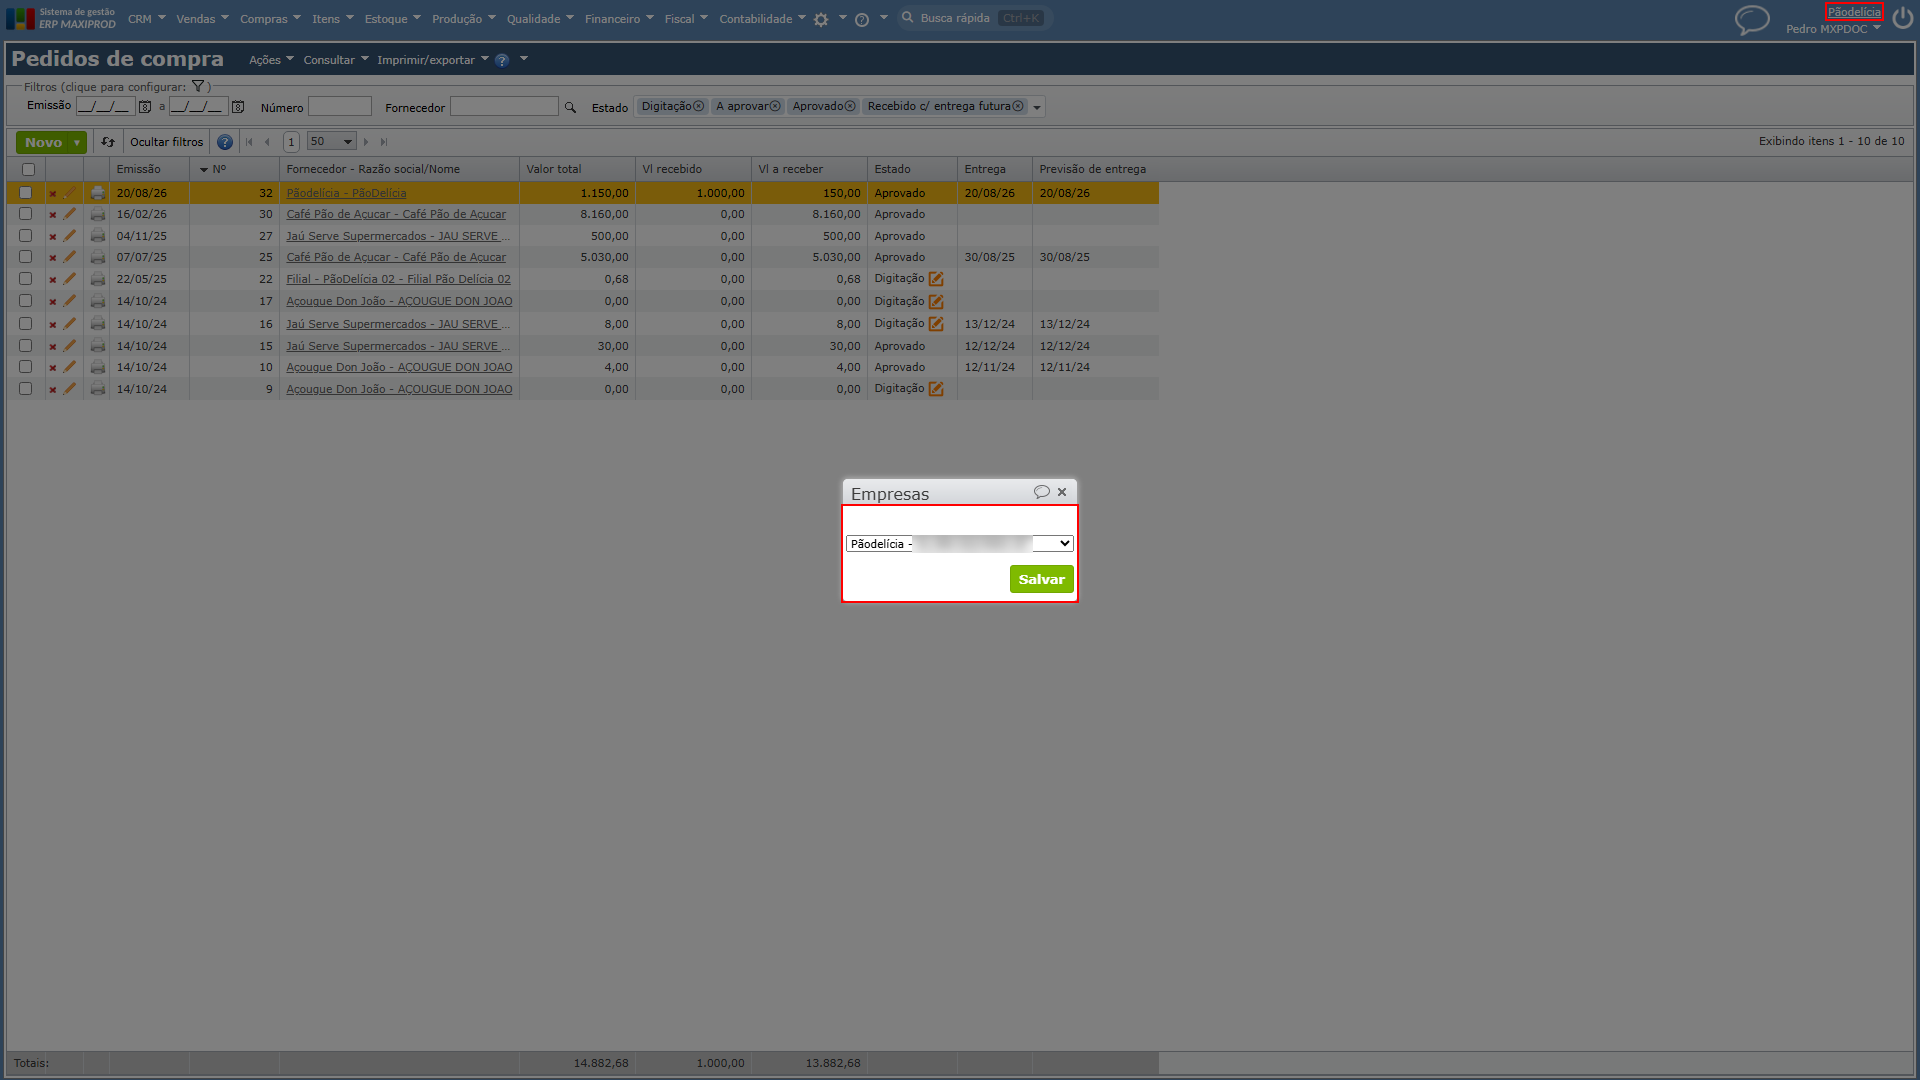1920x1080 pixels.
Task: Open supplier link Pãodelícia - PãoDelícia
Action: [x=346, y=193]
